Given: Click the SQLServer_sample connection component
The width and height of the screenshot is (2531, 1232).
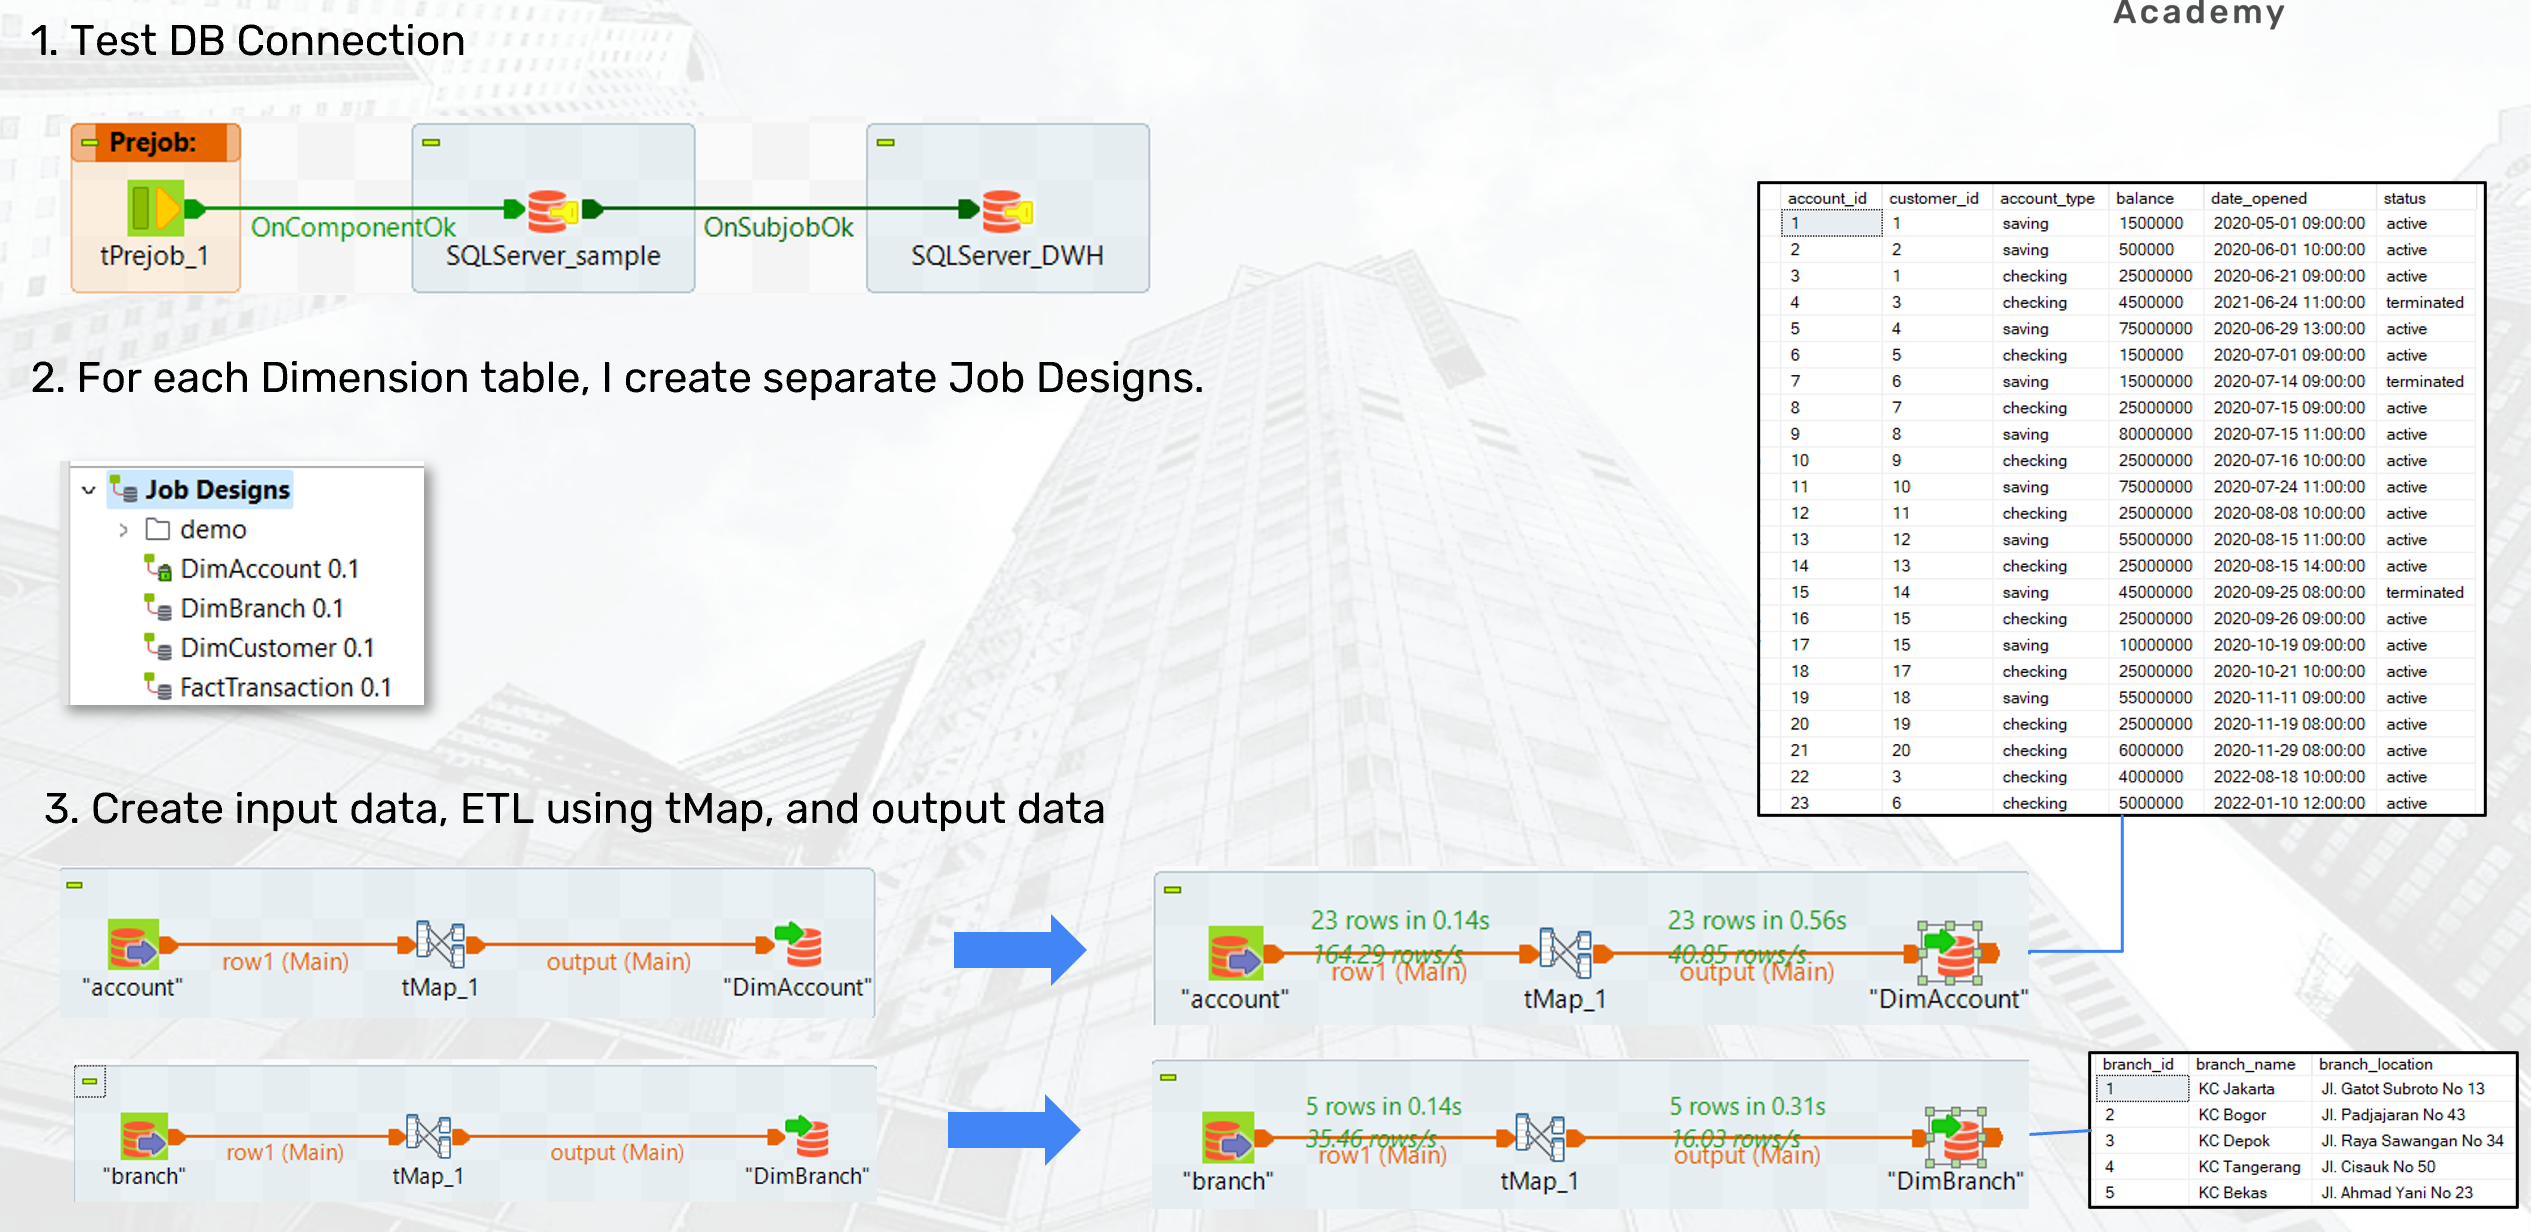Looking at the screenshot, I should point(552,210).
